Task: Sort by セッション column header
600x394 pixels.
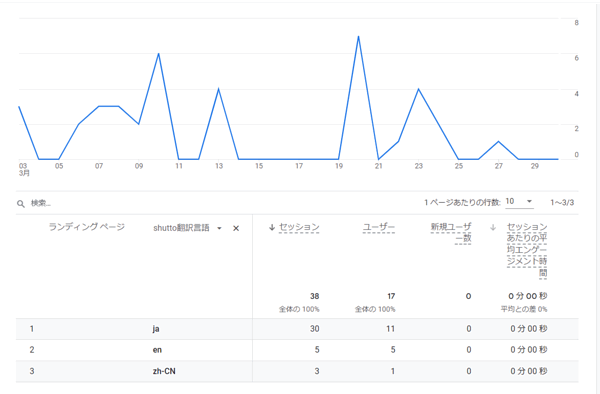Action: pyautogui.click(x=299, y=227)
